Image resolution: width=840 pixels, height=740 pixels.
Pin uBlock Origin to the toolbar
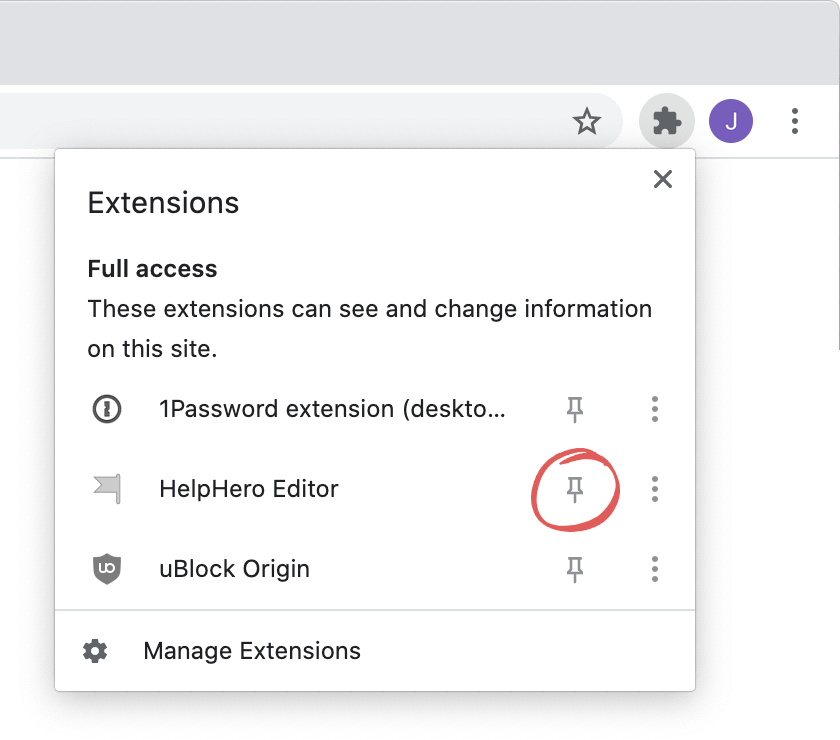pos(575,569)
